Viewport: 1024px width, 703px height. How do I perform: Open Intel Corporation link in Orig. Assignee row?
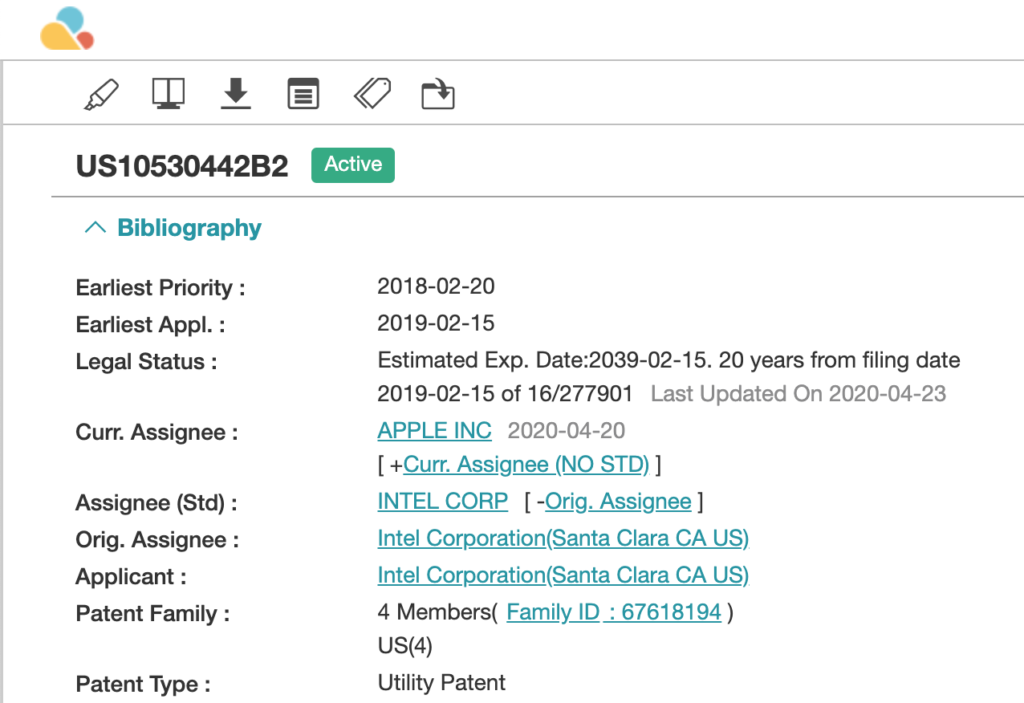[x=562, y=538]
